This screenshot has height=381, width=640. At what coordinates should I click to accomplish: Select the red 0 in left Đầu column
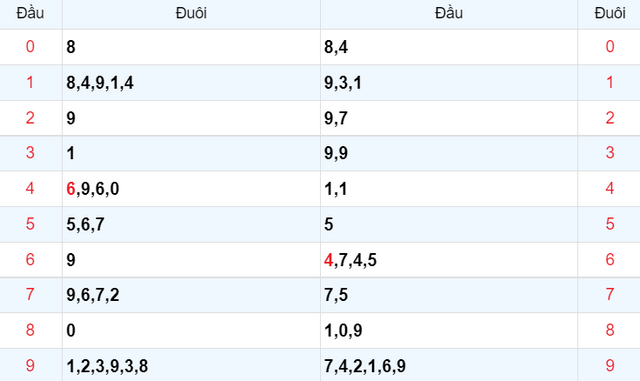[x=30, y=47]
